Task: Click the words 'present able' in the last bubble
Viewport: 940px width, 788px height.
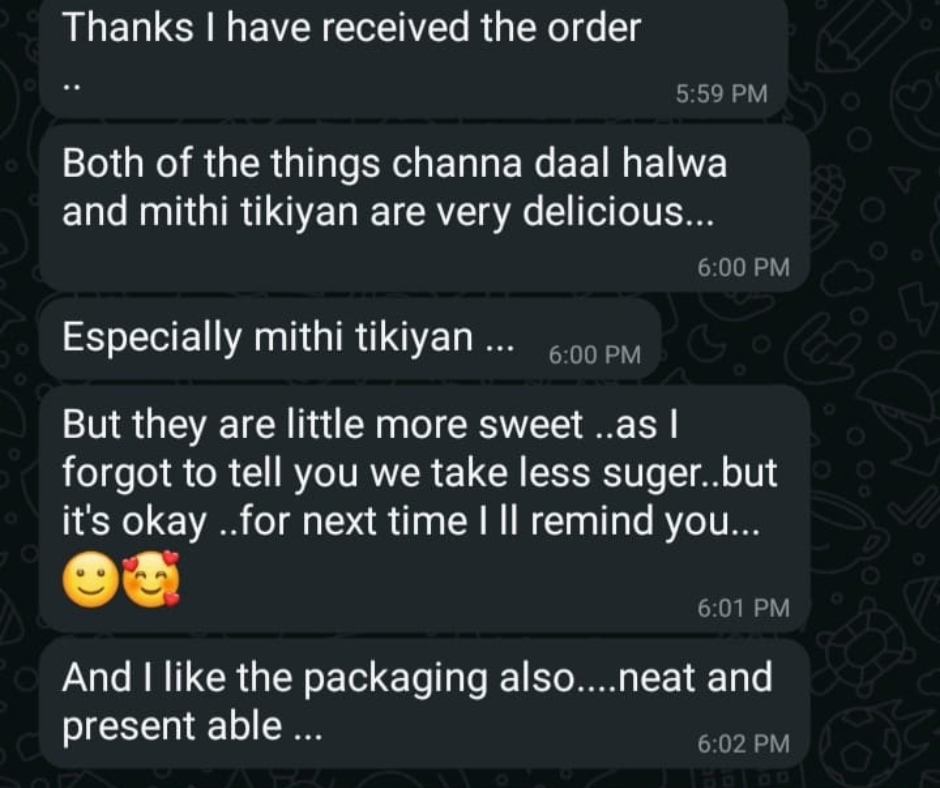Action: coord(172,727)
